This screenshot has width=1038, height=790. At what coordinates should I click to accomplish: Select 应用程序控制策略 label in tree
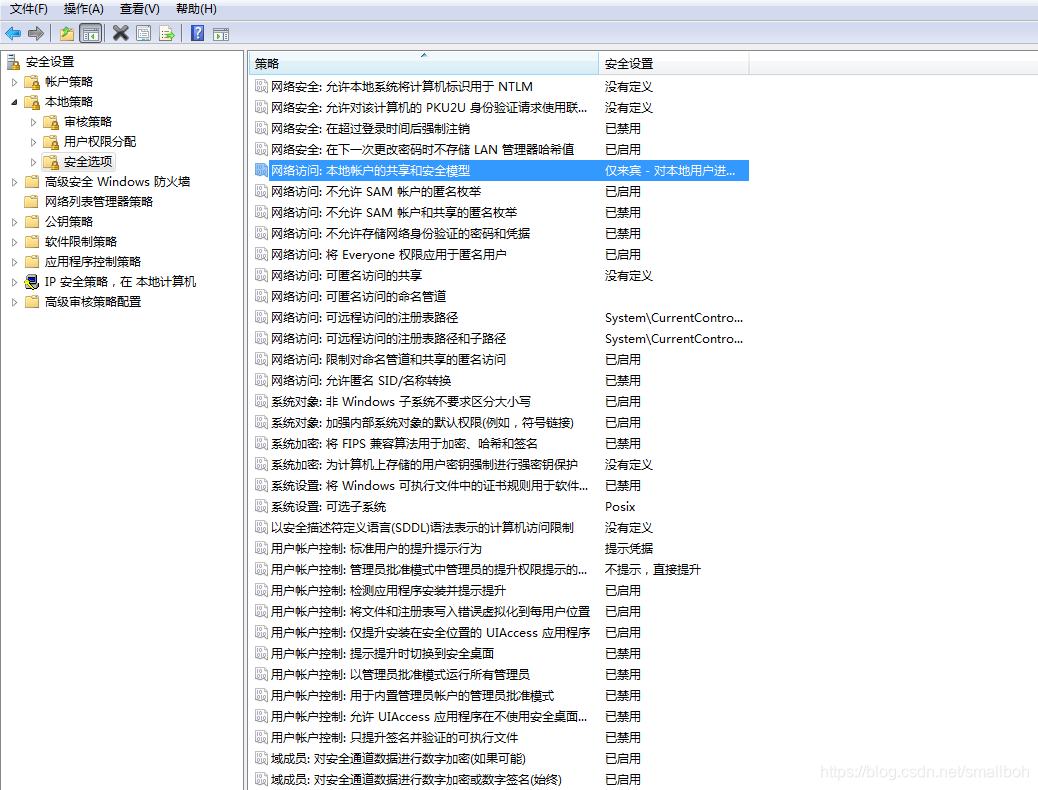93,262
